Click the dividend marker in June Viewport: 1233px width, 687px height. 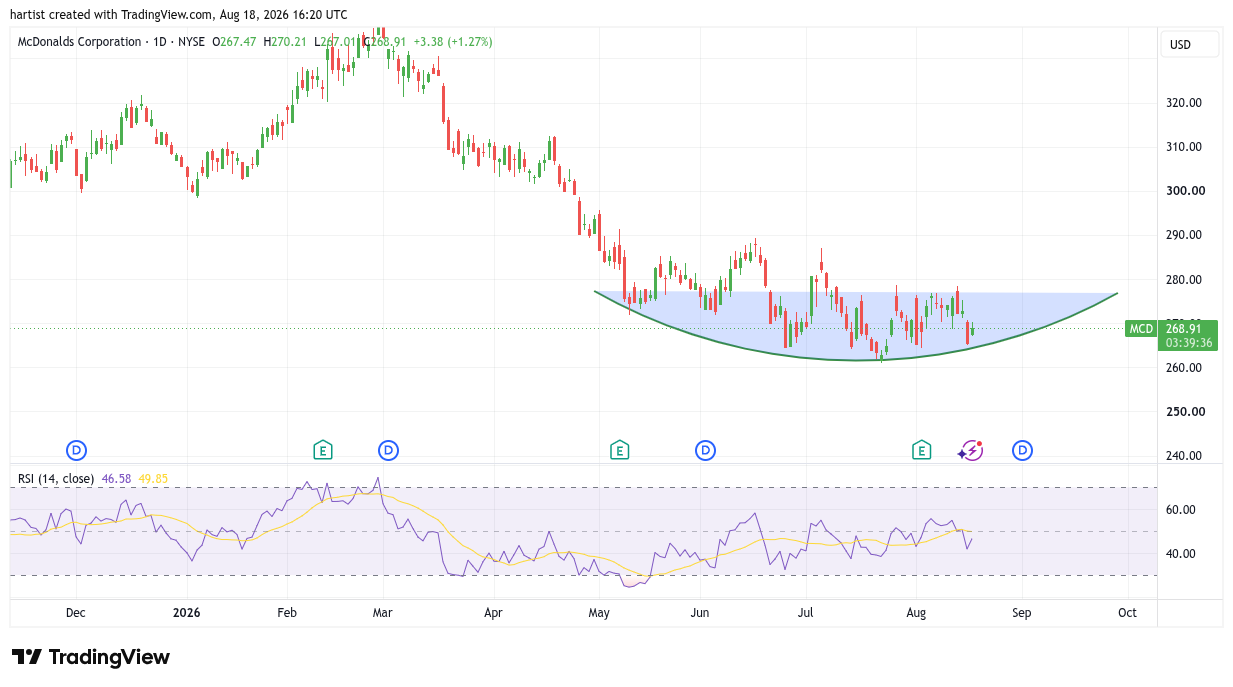pos(705,450)
